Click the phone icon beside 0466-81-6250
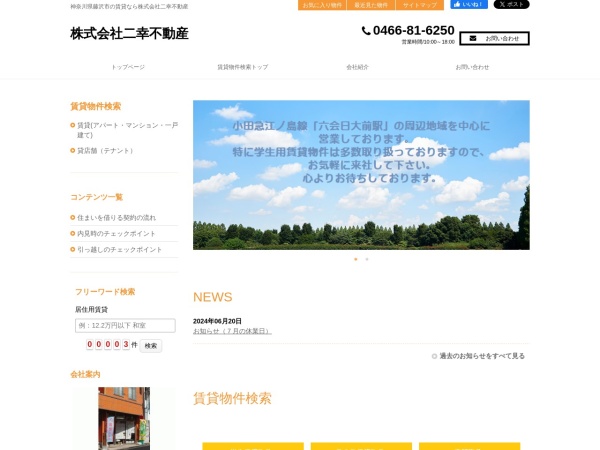 click(366, 31)
